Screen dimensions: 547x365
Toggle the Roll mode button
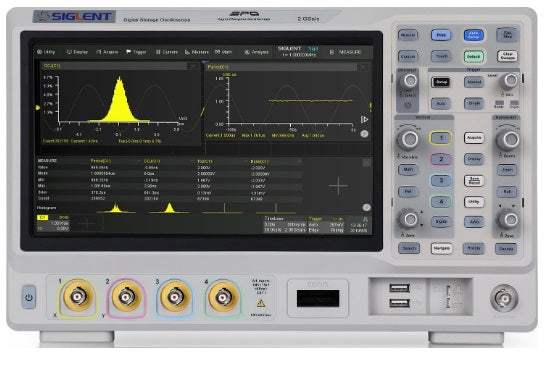coord(507,192)
